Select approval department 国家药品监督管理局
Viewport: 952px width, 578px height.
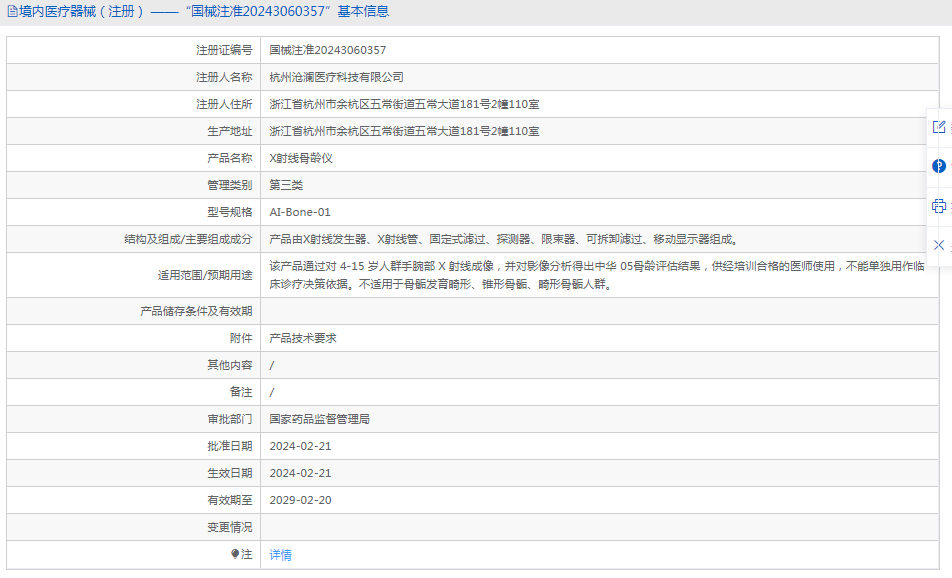319,419
